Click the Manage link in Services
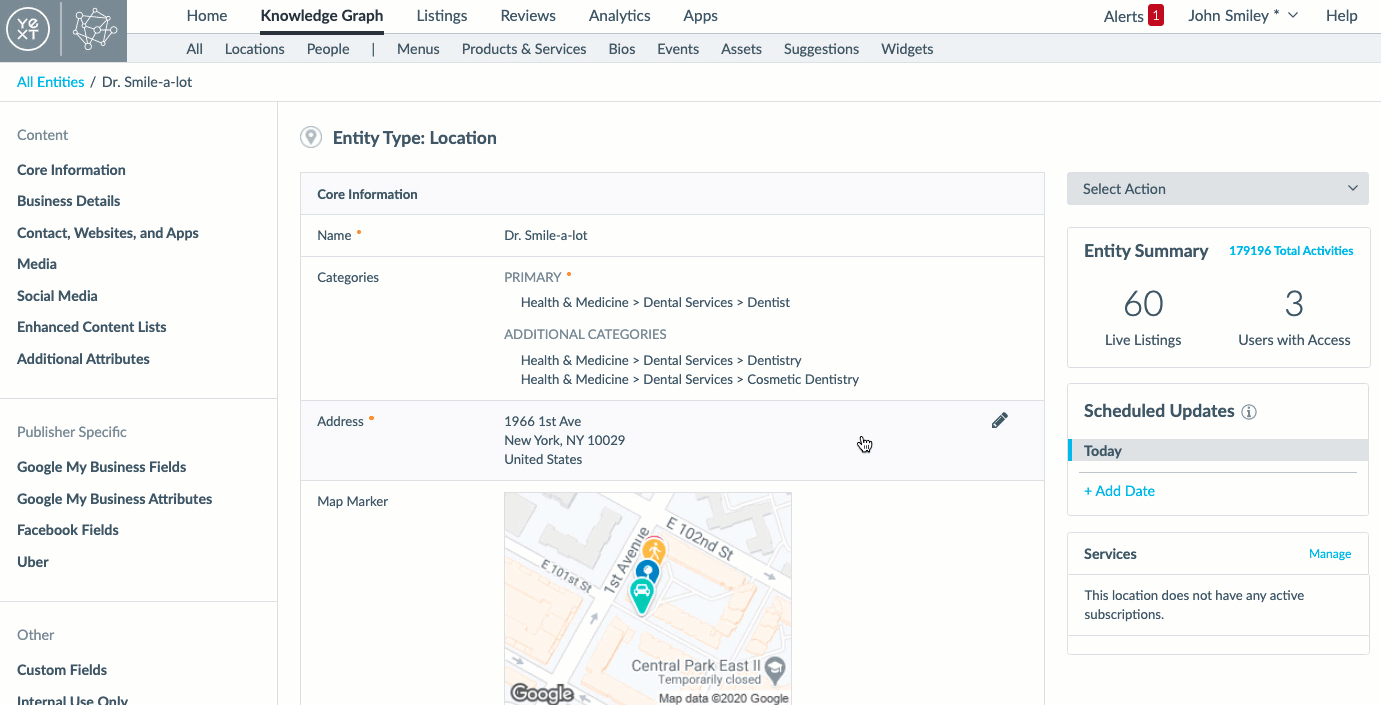 pos(1329,554)
